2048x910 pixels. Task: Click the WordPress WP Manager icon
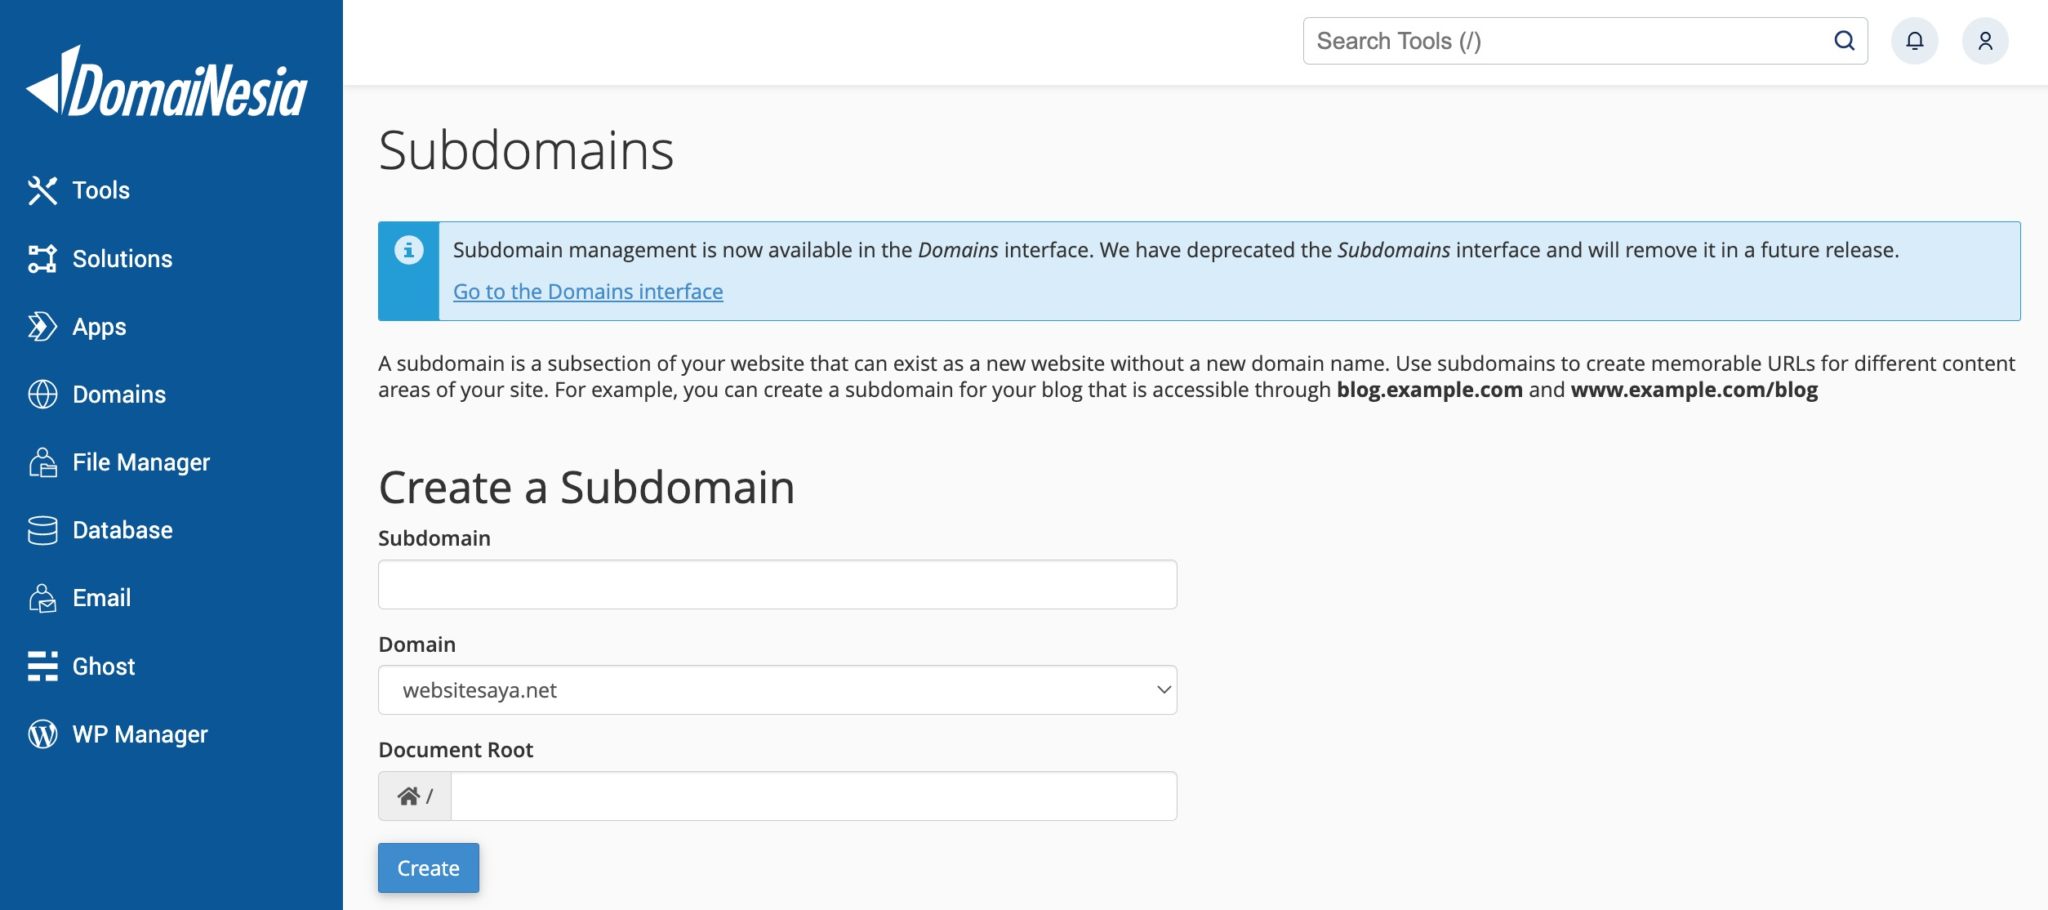pos(42,734)
